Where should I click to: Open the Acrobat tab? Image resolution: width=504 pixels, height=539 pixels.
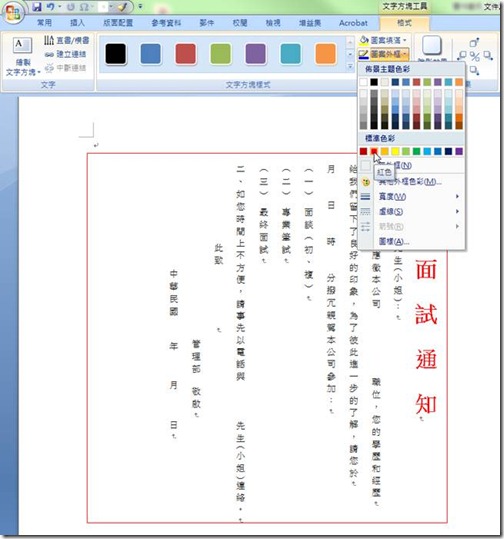click(353, 23)
